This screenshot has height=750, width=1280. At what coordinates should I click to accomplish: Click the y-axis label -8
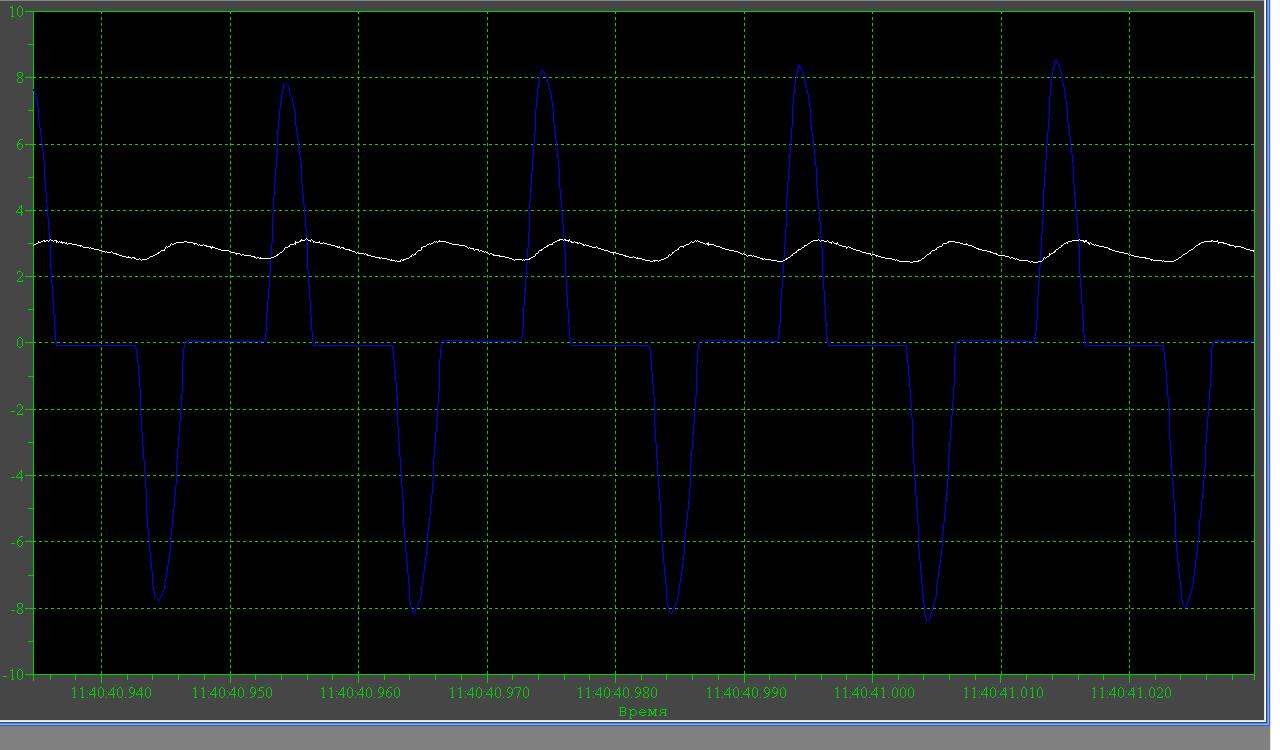[17, 609]
